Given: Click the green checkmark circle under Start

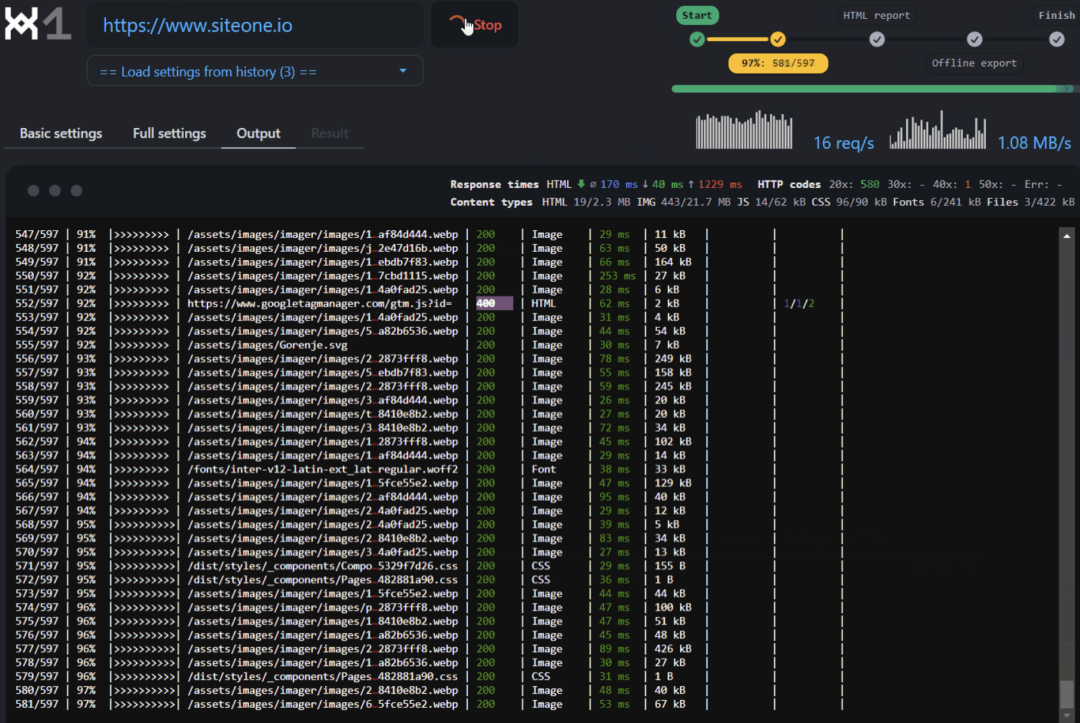Looking at the screenshot, I should 697,39.
